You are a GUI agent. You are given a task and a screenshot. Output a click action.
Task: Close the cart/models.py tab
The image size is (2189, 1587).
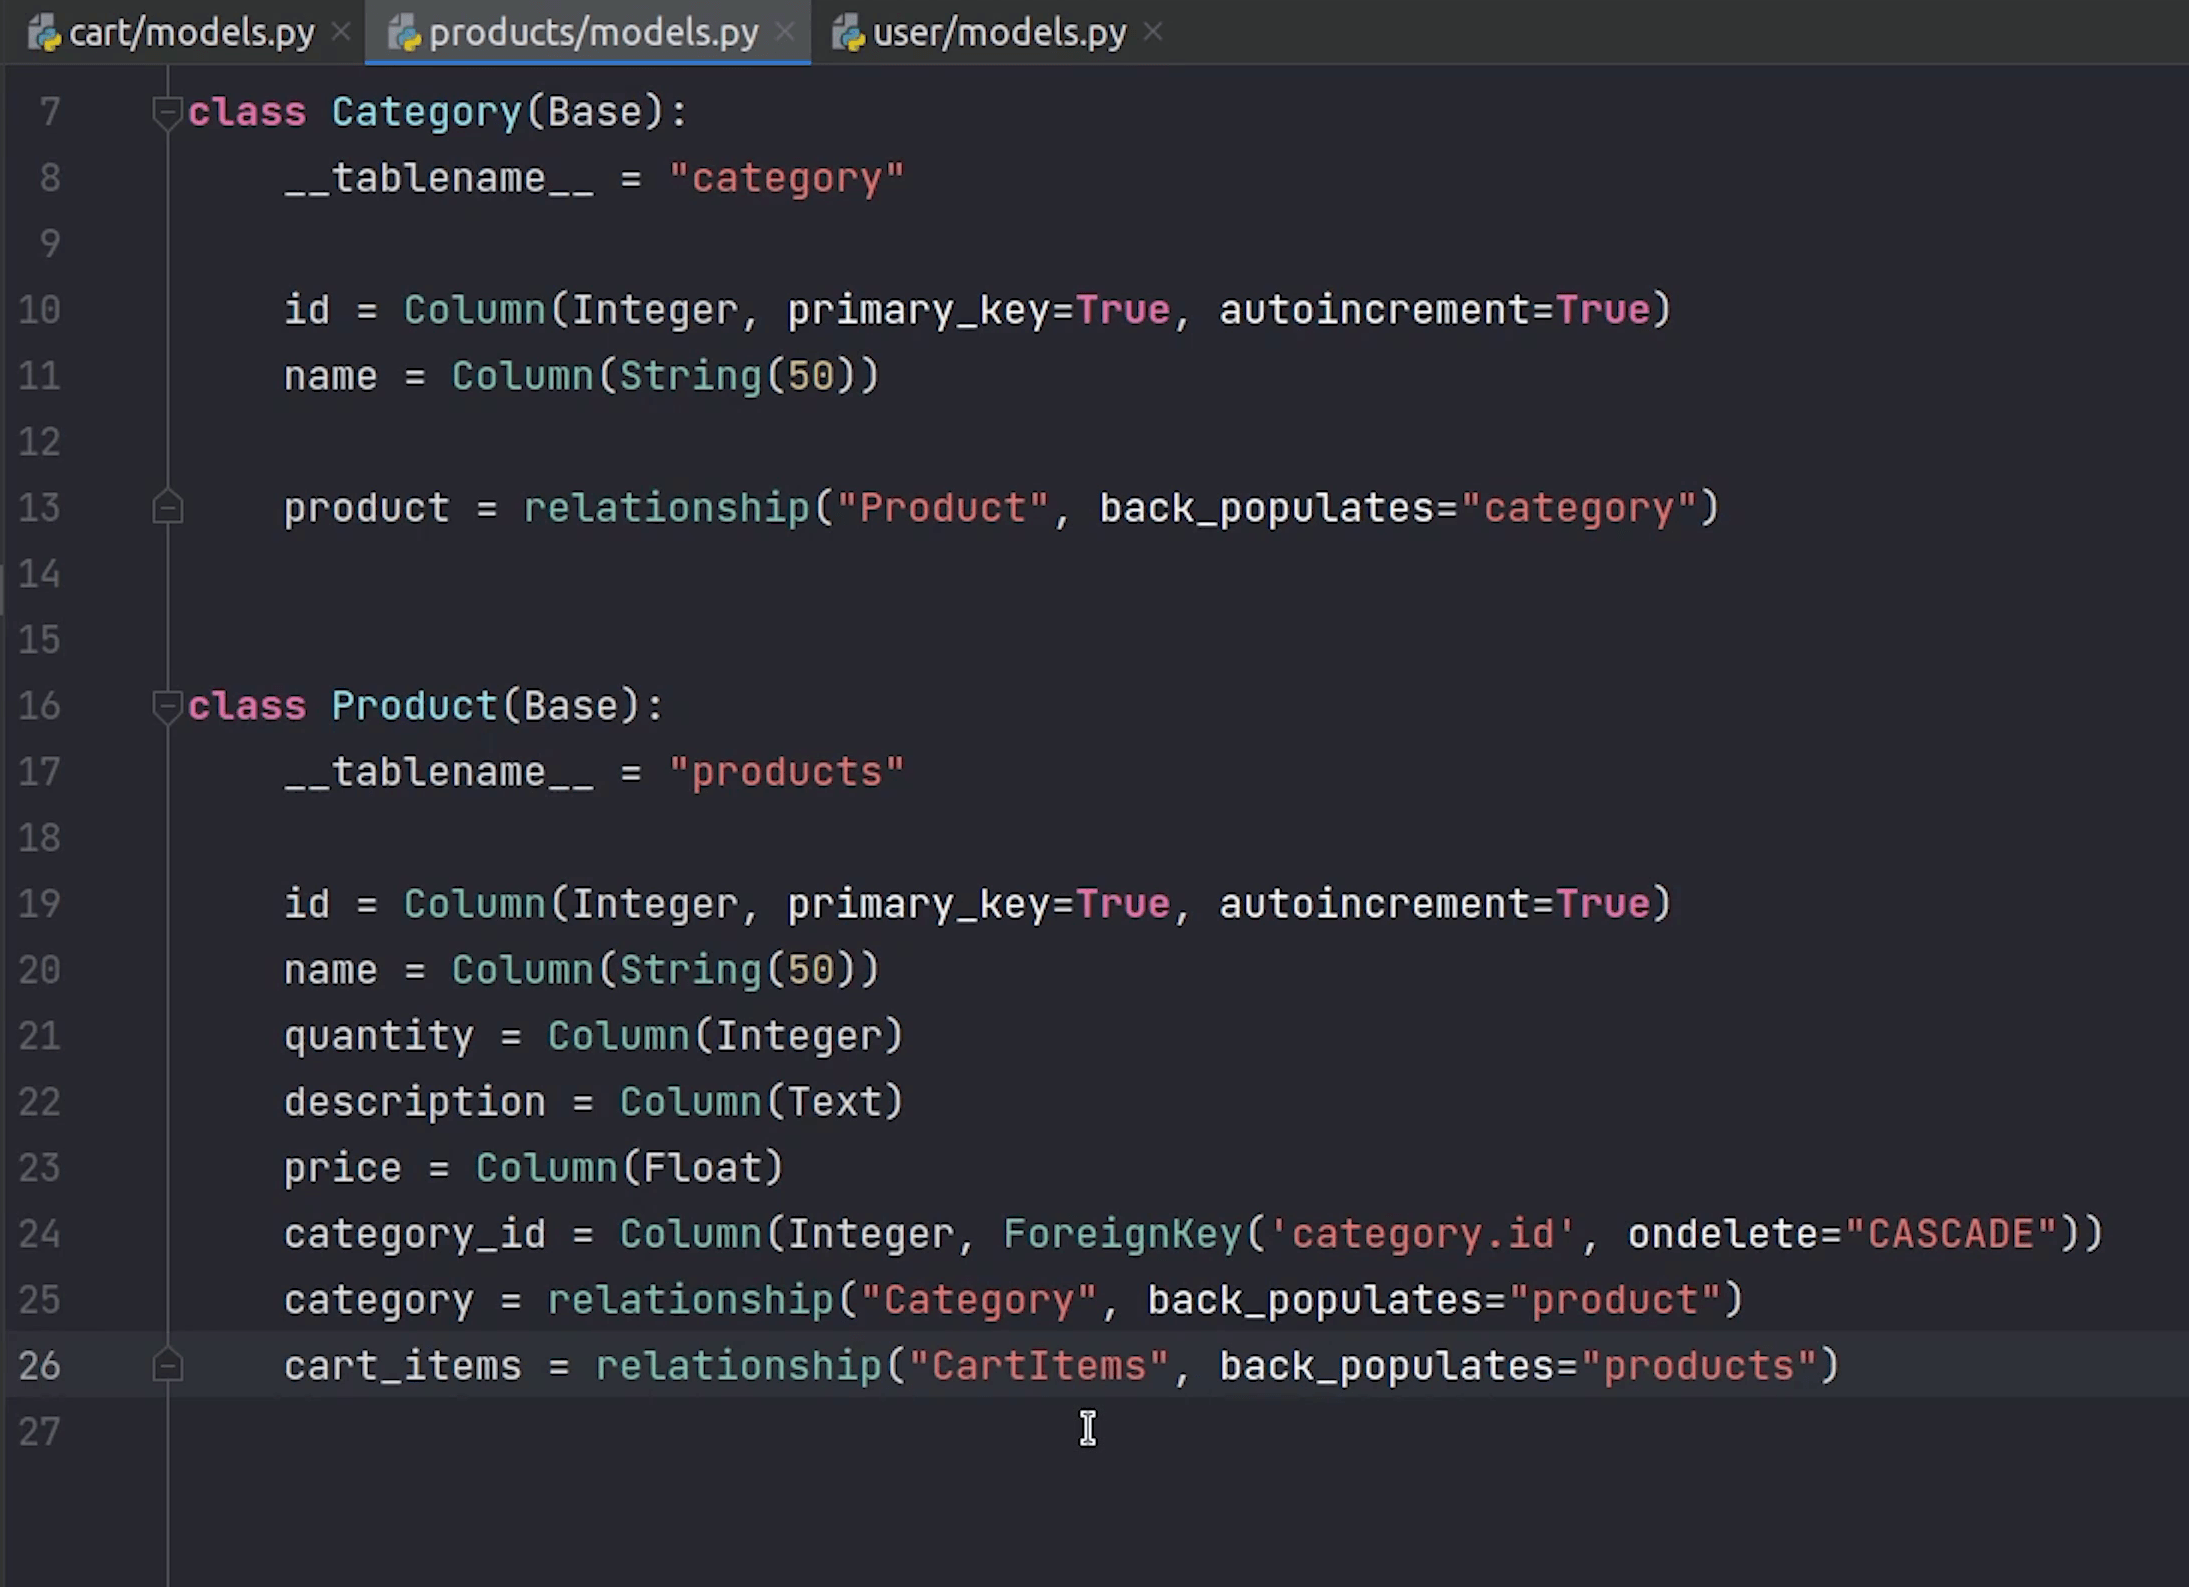pos(341,33)
